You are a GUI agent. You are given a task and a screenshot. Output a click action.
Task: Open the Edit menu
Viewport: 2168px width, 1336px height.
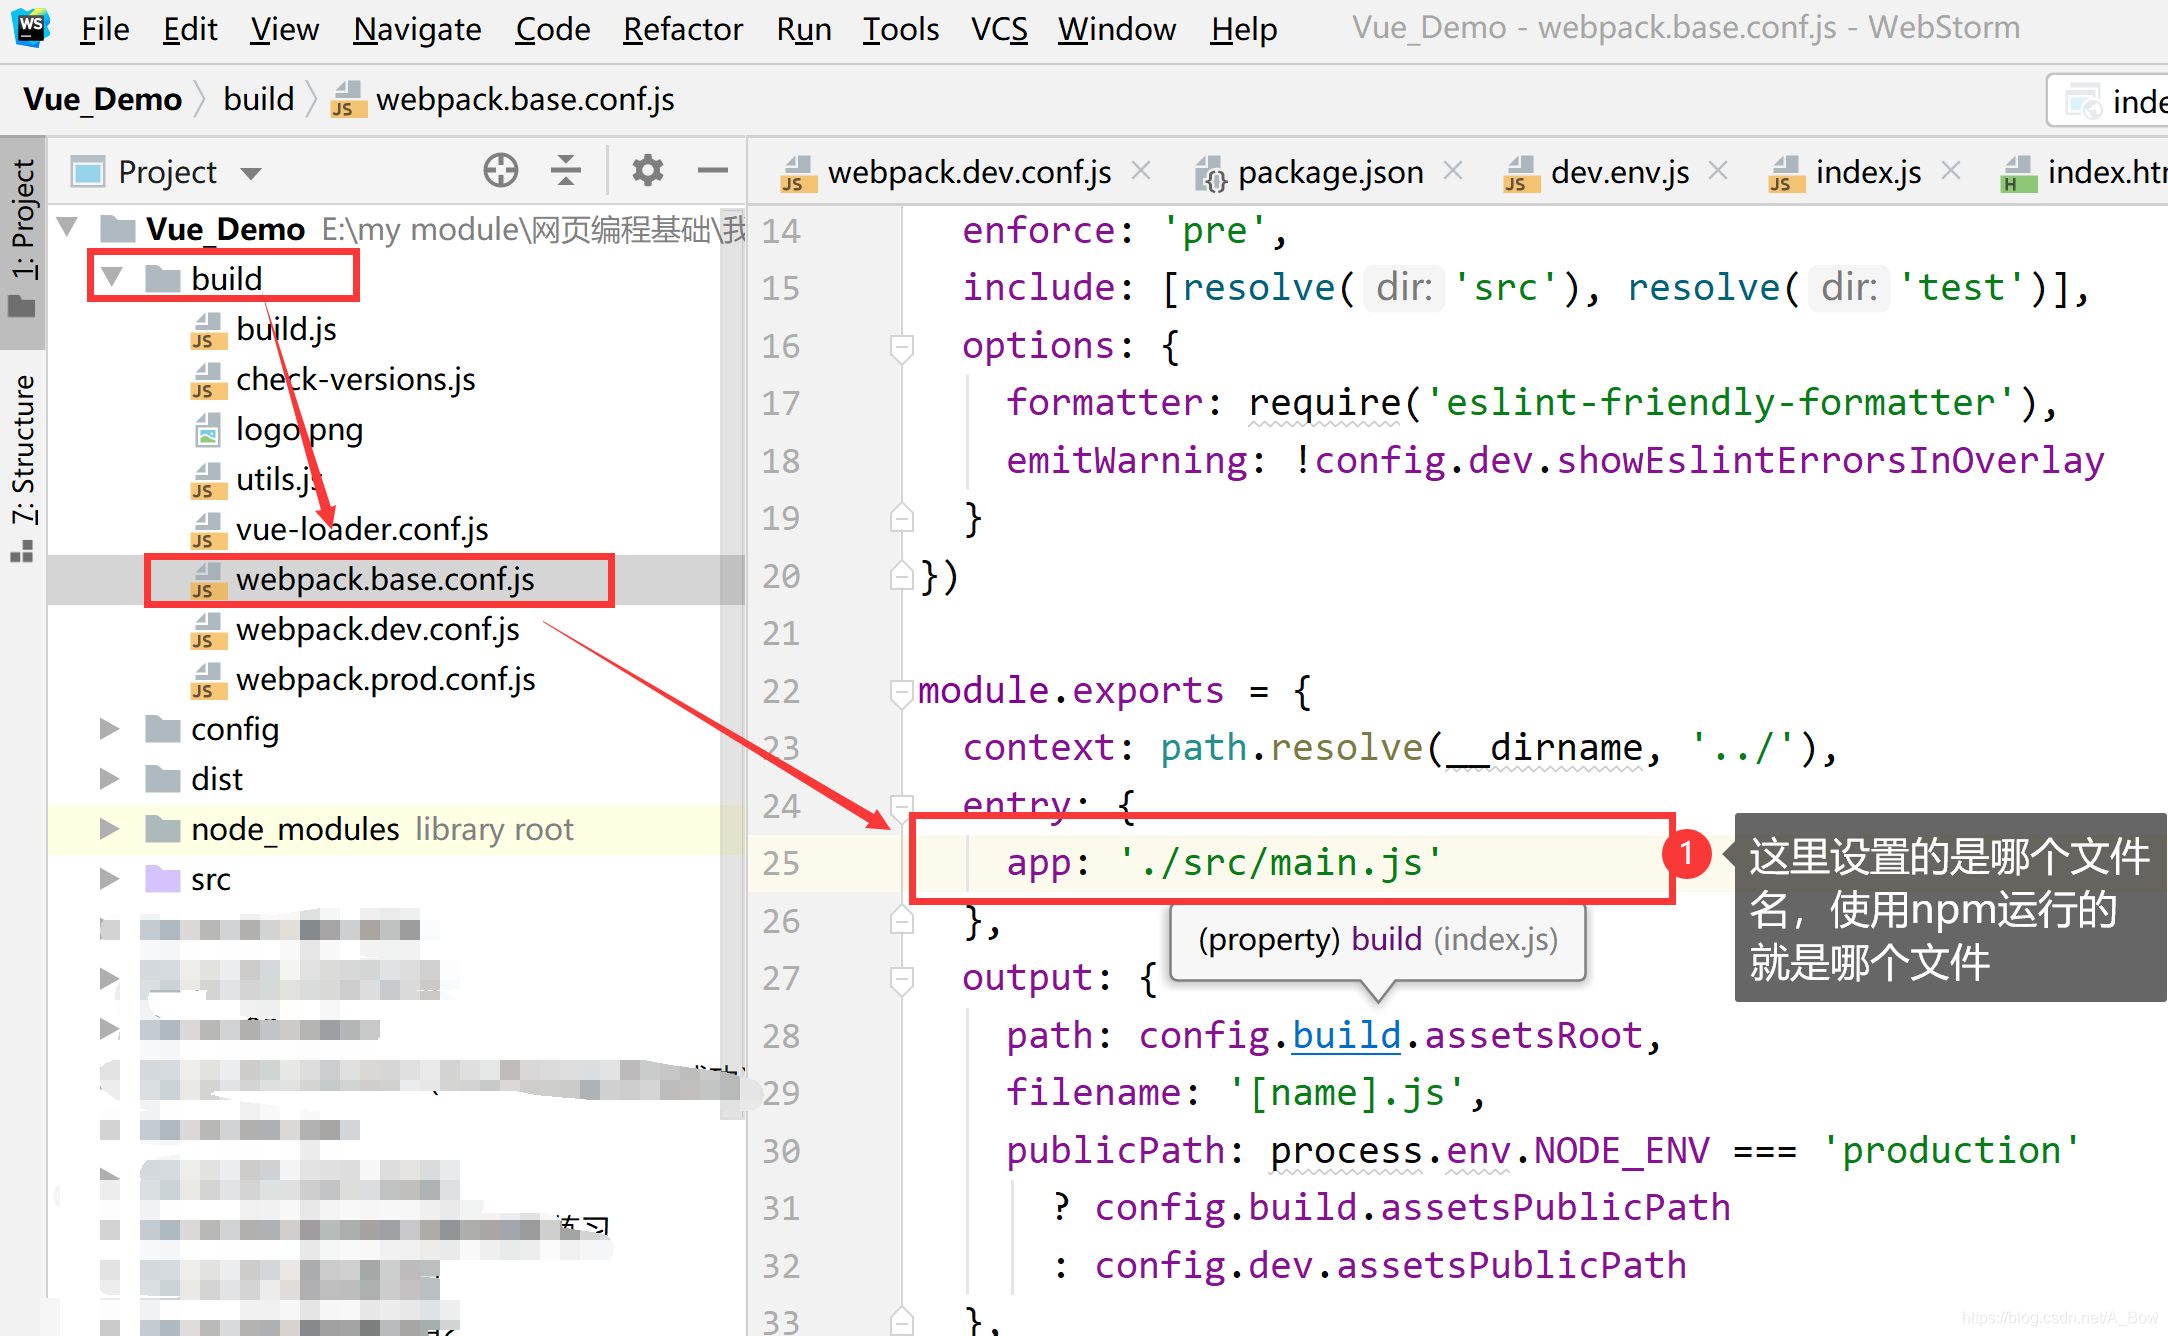coord(190,29)
